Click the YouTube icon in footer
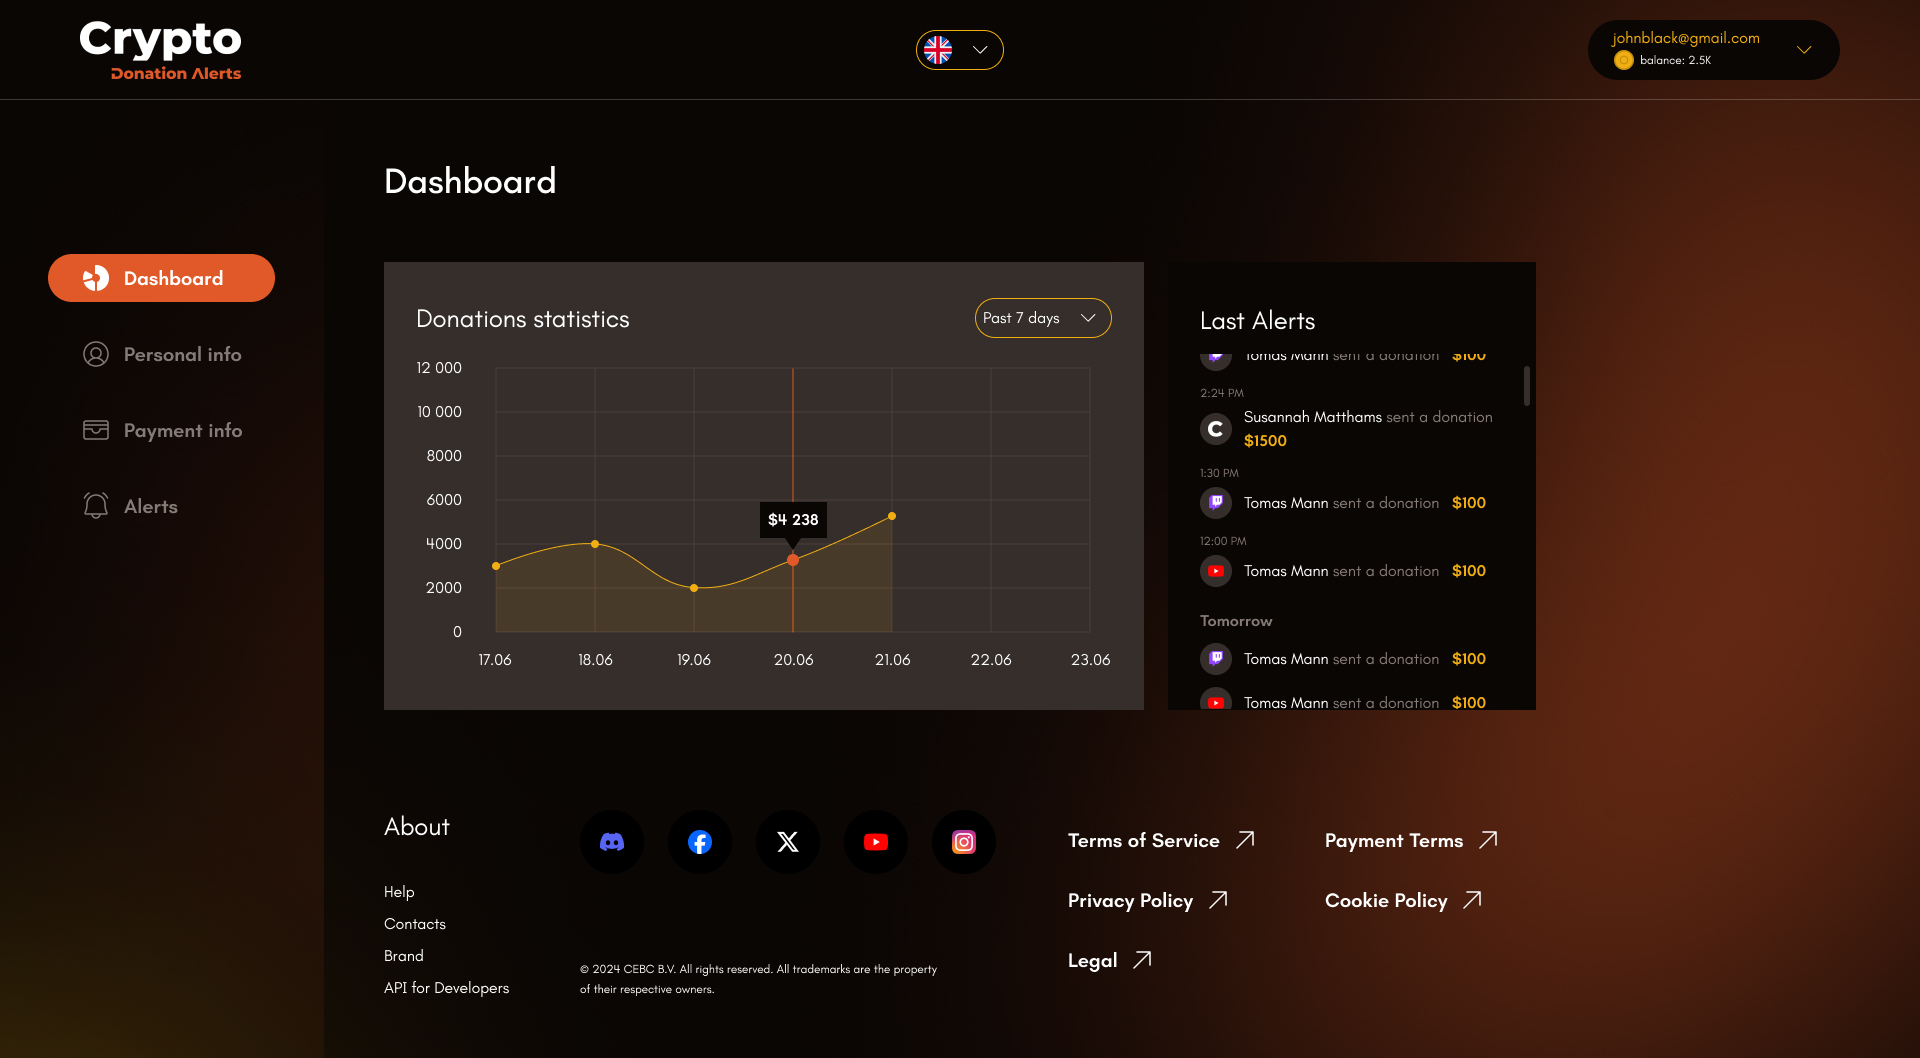The height and width of the screenshot is (1058, 1920). pos(876,842)
